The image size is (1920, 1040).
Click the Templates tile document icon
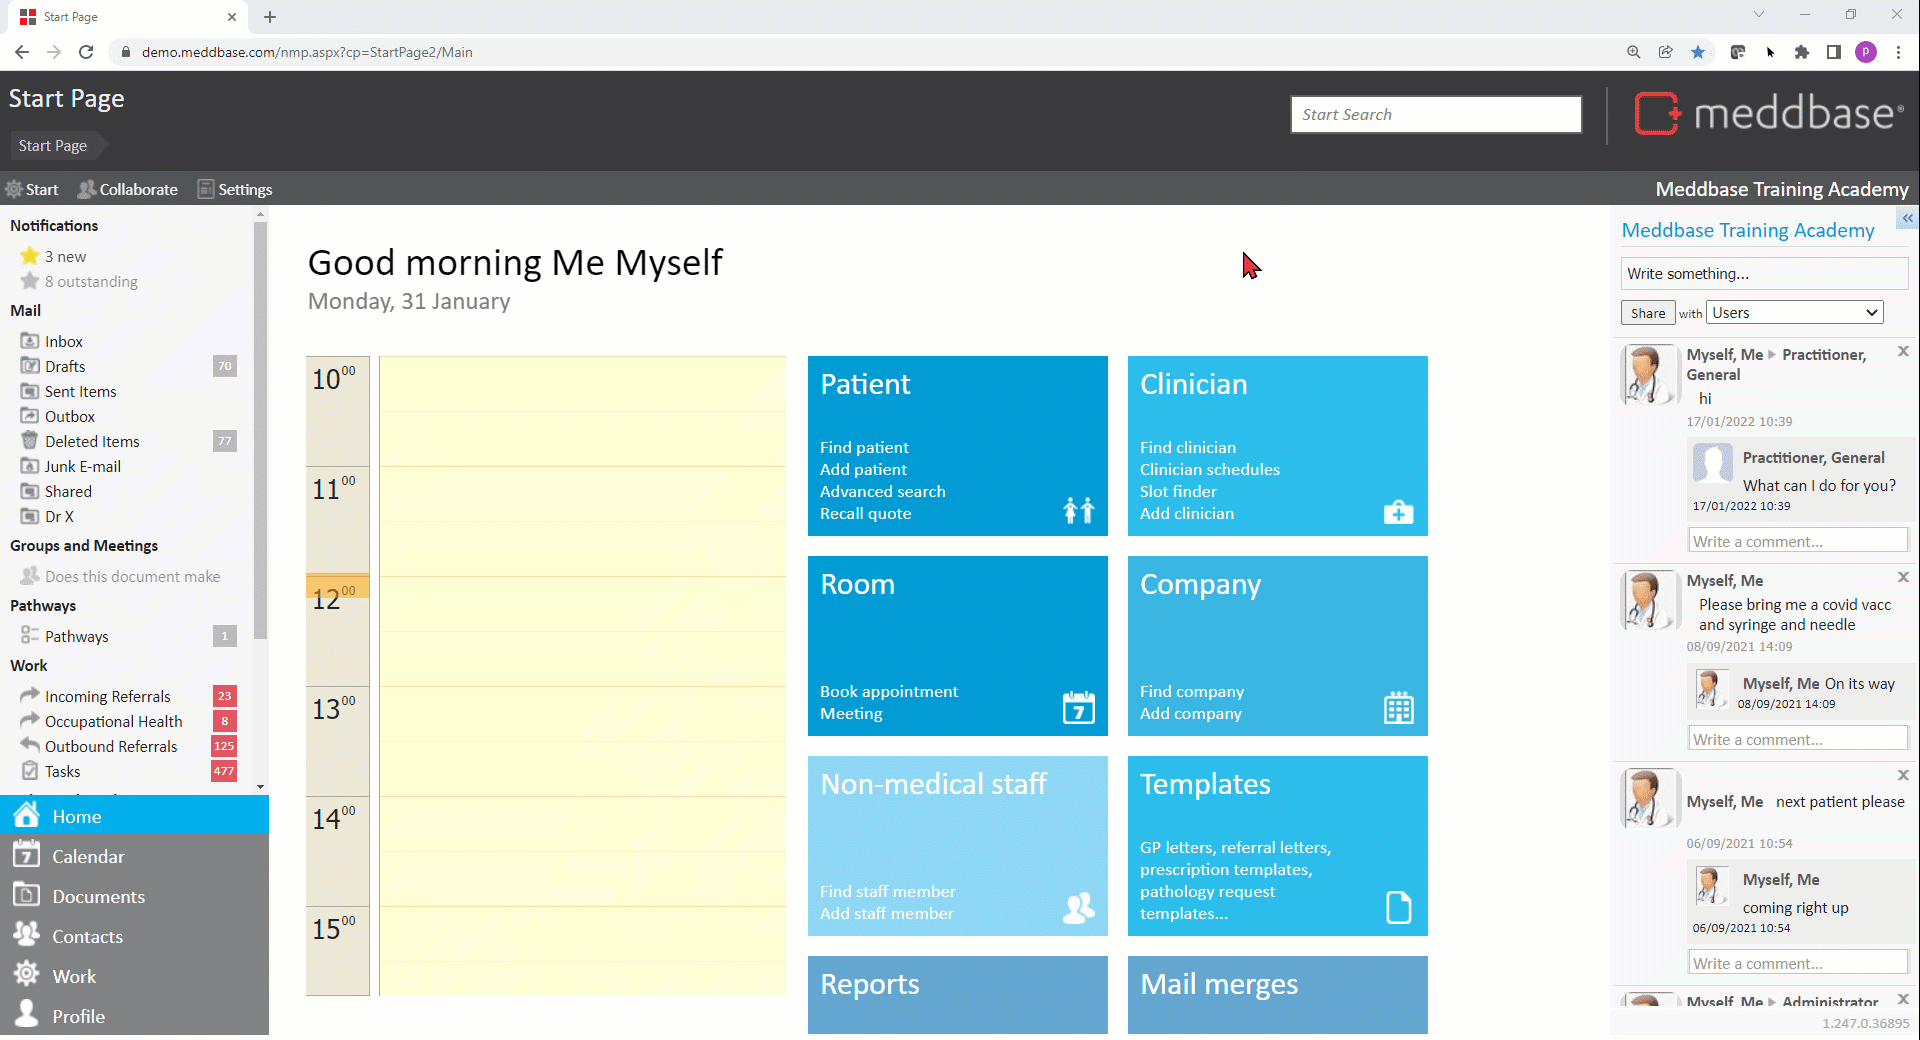1398,907
